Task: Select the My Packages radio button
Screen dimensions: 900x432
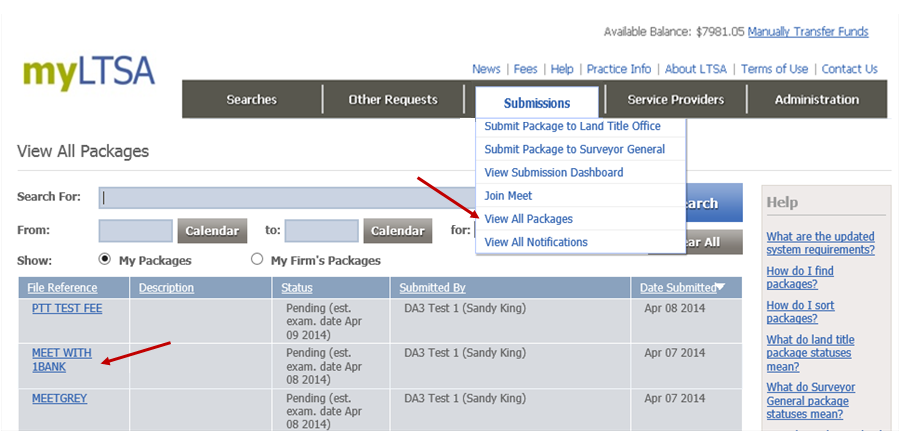Action: (x=104, y=259)
